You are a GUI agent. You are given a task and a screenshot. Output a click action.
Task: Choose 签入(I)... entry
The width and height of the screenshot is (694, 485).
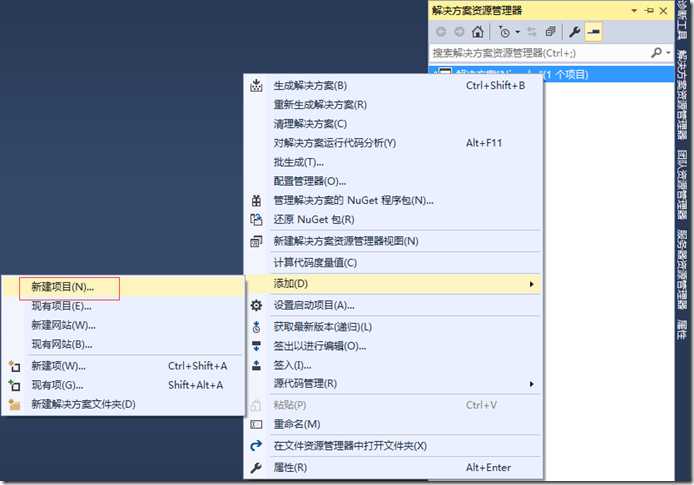tap(393, 365)
